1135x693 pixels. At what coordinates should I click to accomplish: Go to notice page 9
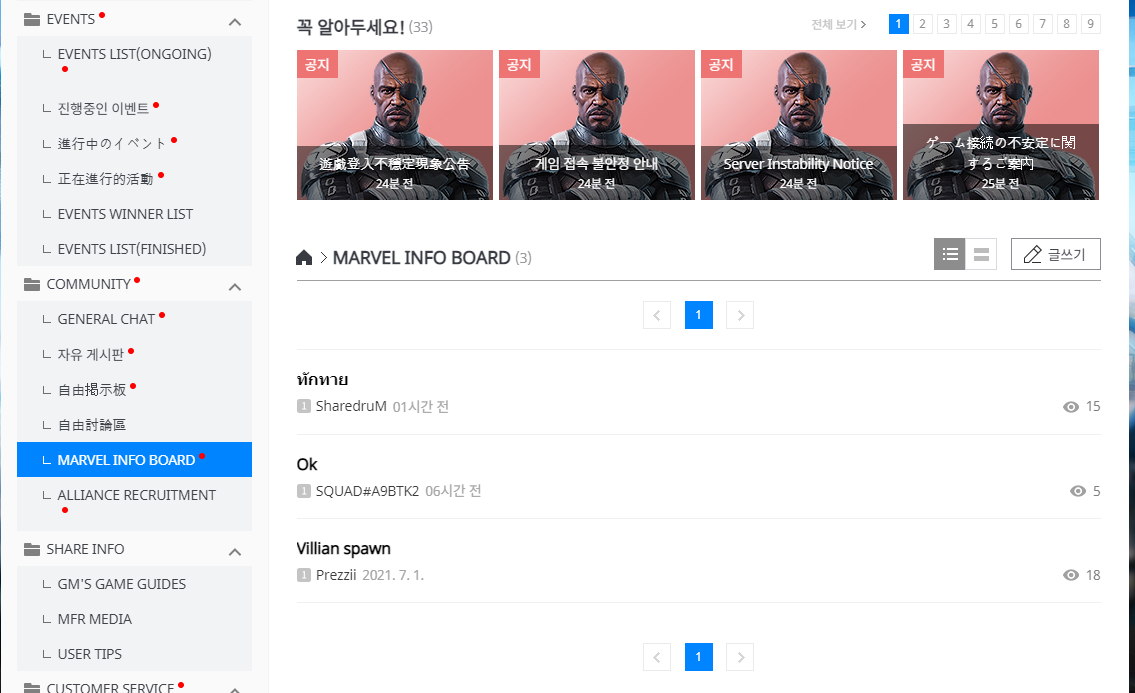[x=1091, y=24]
